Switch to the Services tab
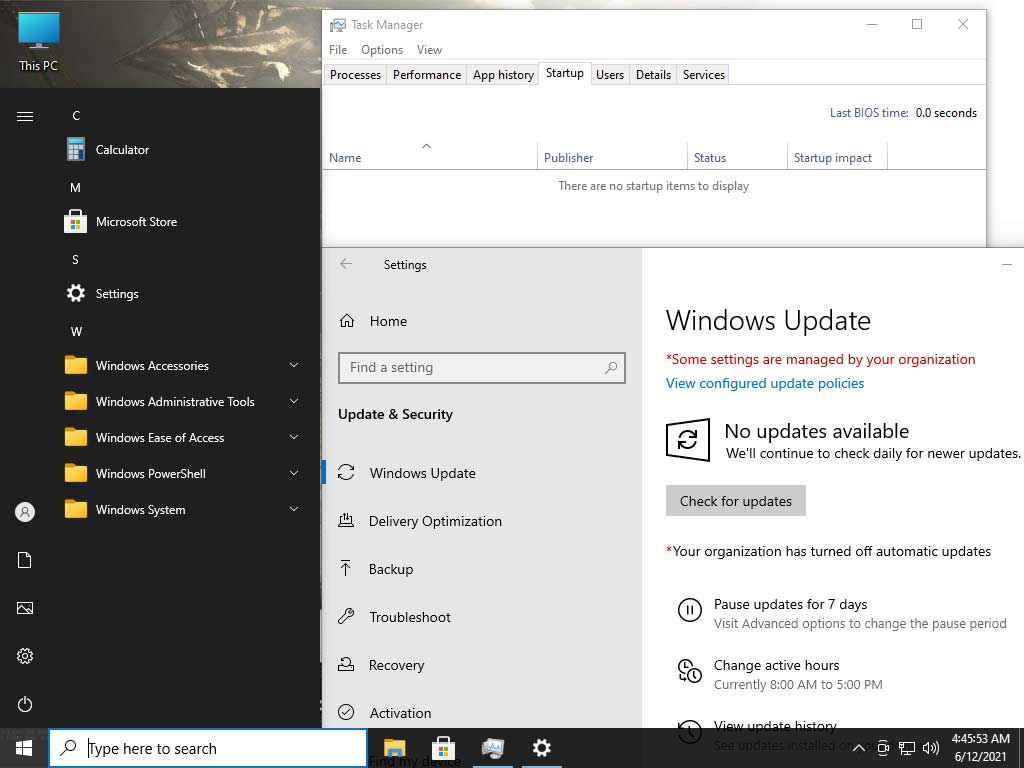 (703, 74)
